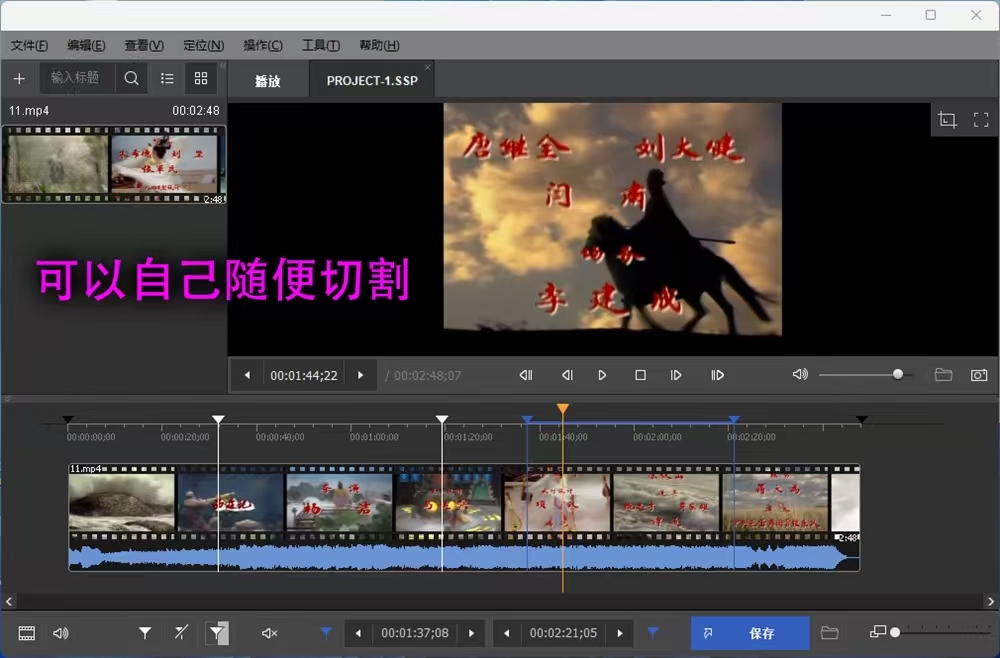This screenshot has height=658, width=1000.
Task: Open the 工具(T) menu
Action: coord(321,45)
